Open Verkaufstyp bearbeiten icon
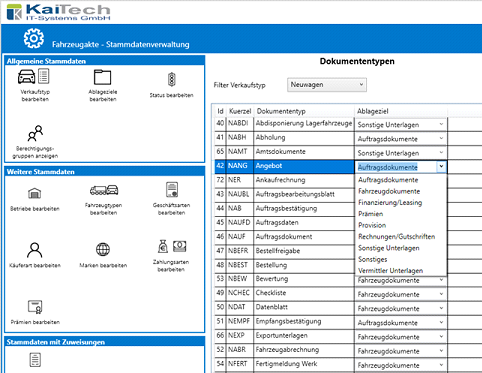Screen dimensions: 482x373 coord(34,77)
